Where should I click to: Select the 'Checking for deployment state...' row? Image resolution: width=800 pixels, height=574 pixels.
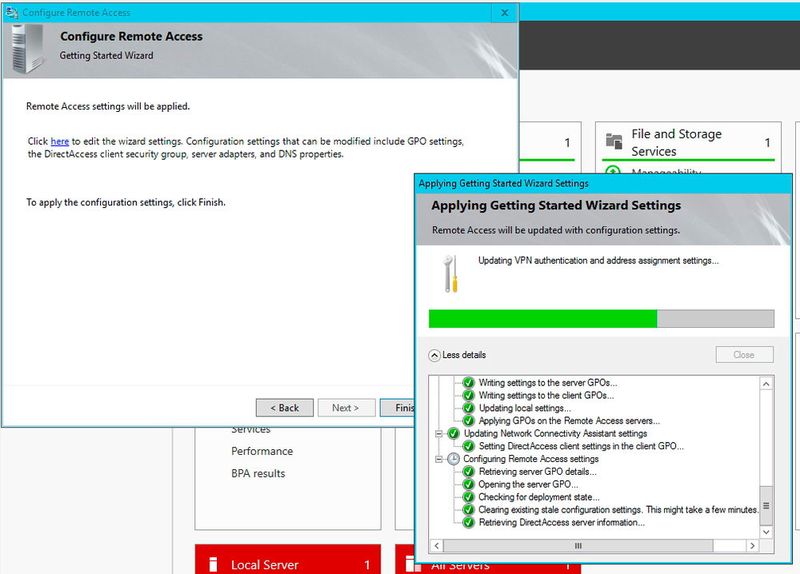coord(539,497)
